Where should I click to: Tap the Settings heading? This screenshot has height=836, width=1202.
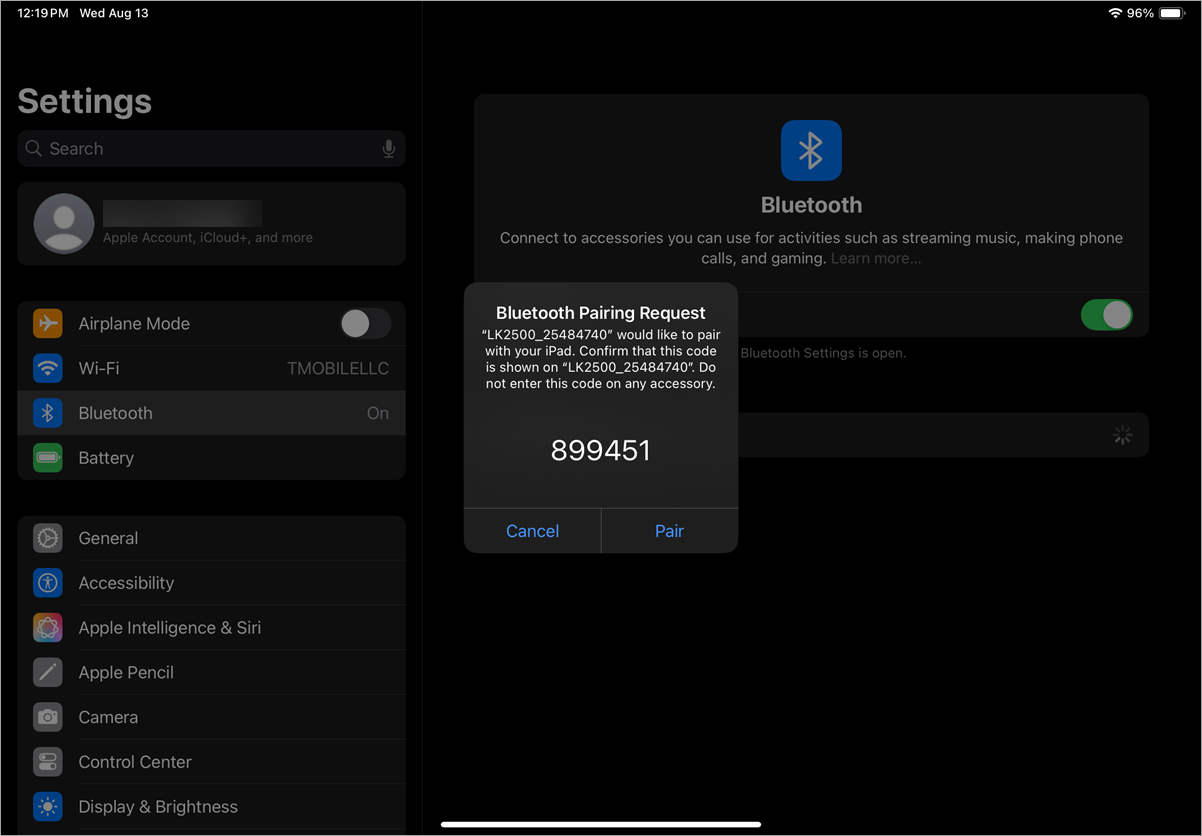85,101
